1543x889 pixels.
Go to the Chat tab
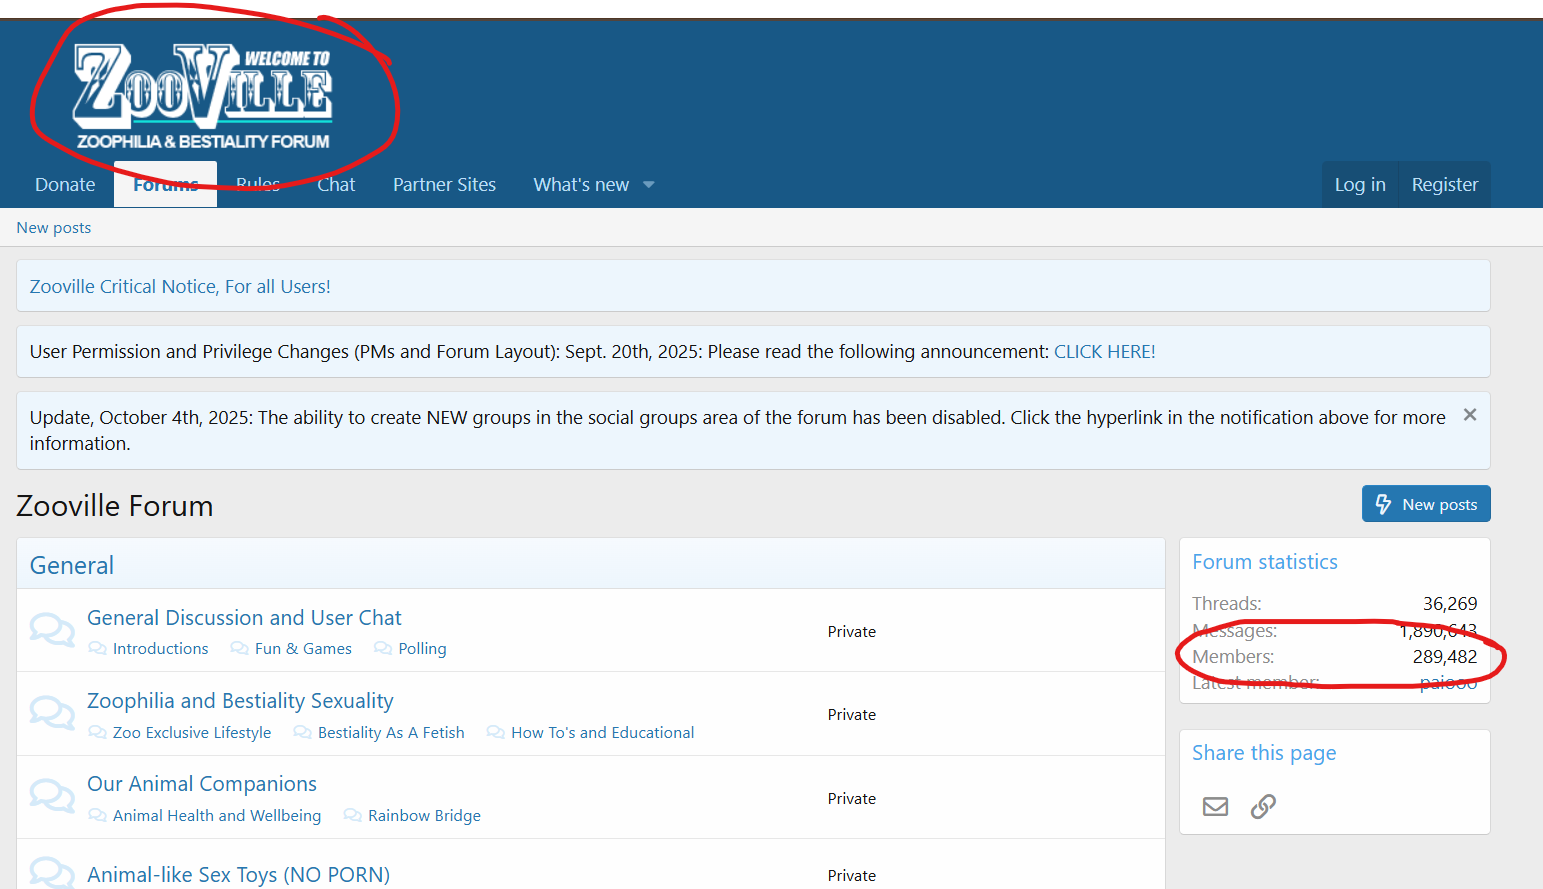pyautogui.click(x=336, y=185)
